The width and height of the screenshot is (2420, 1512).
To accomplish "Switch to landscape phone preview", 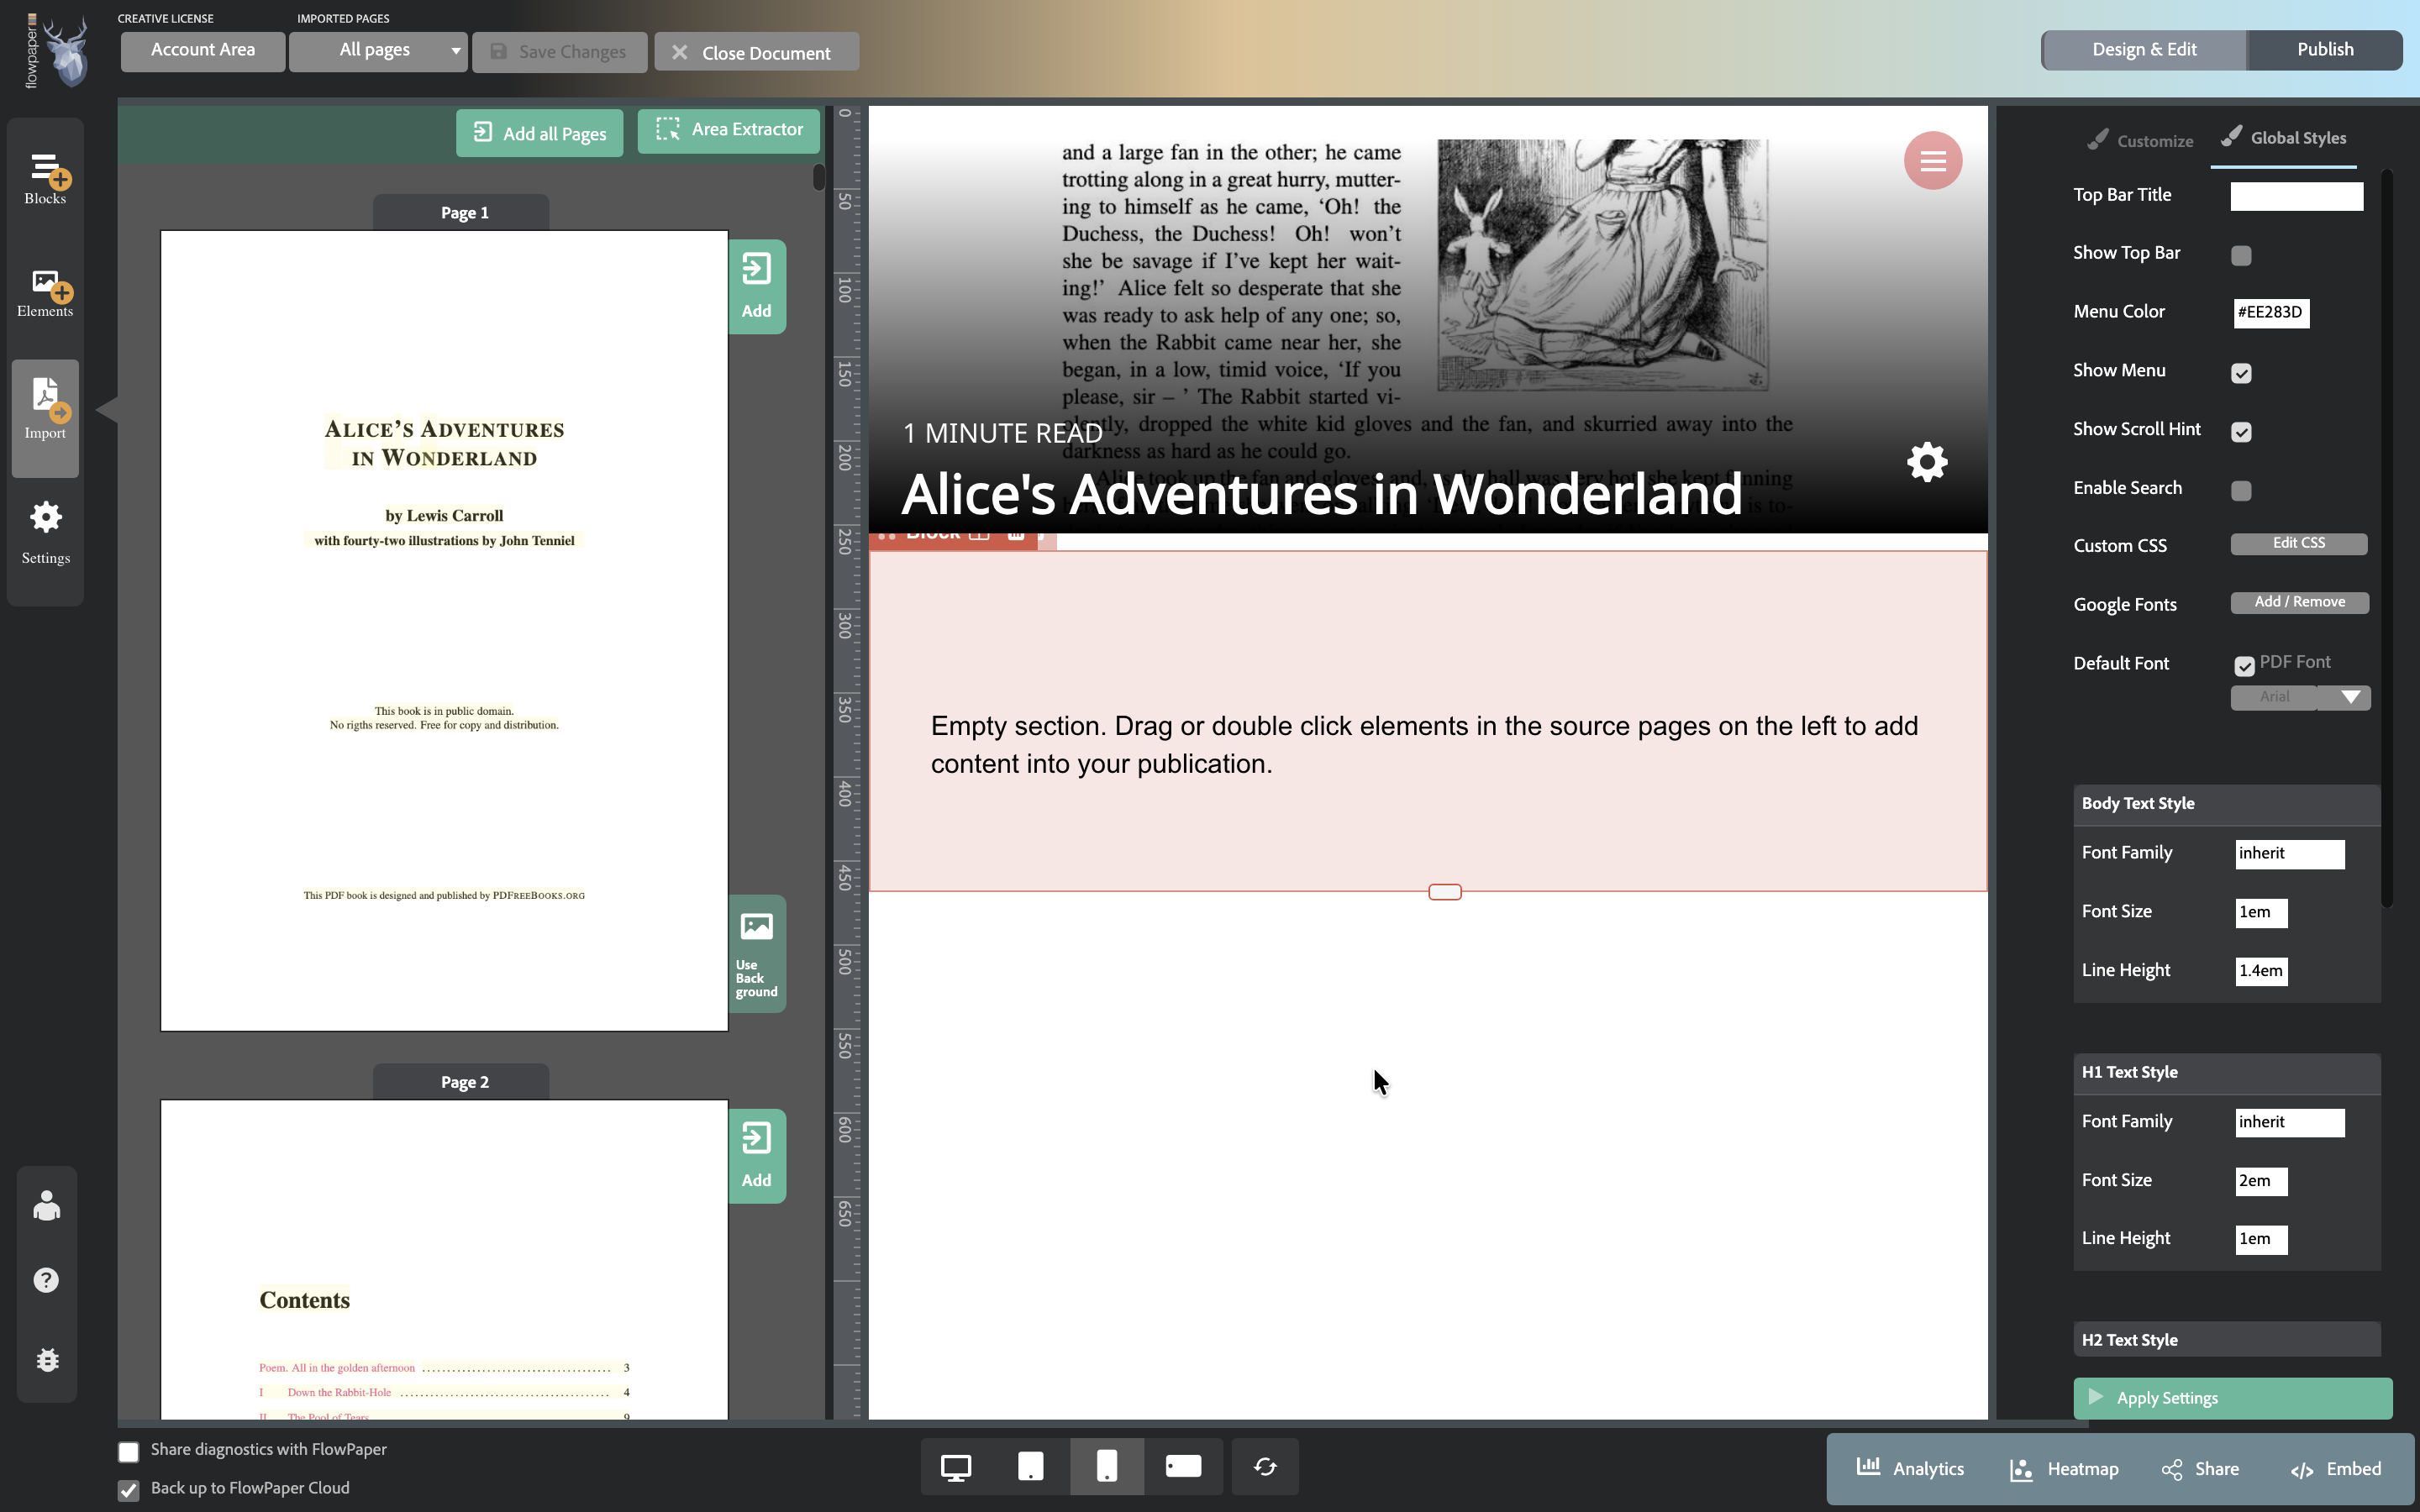I will (1182, 1466).
